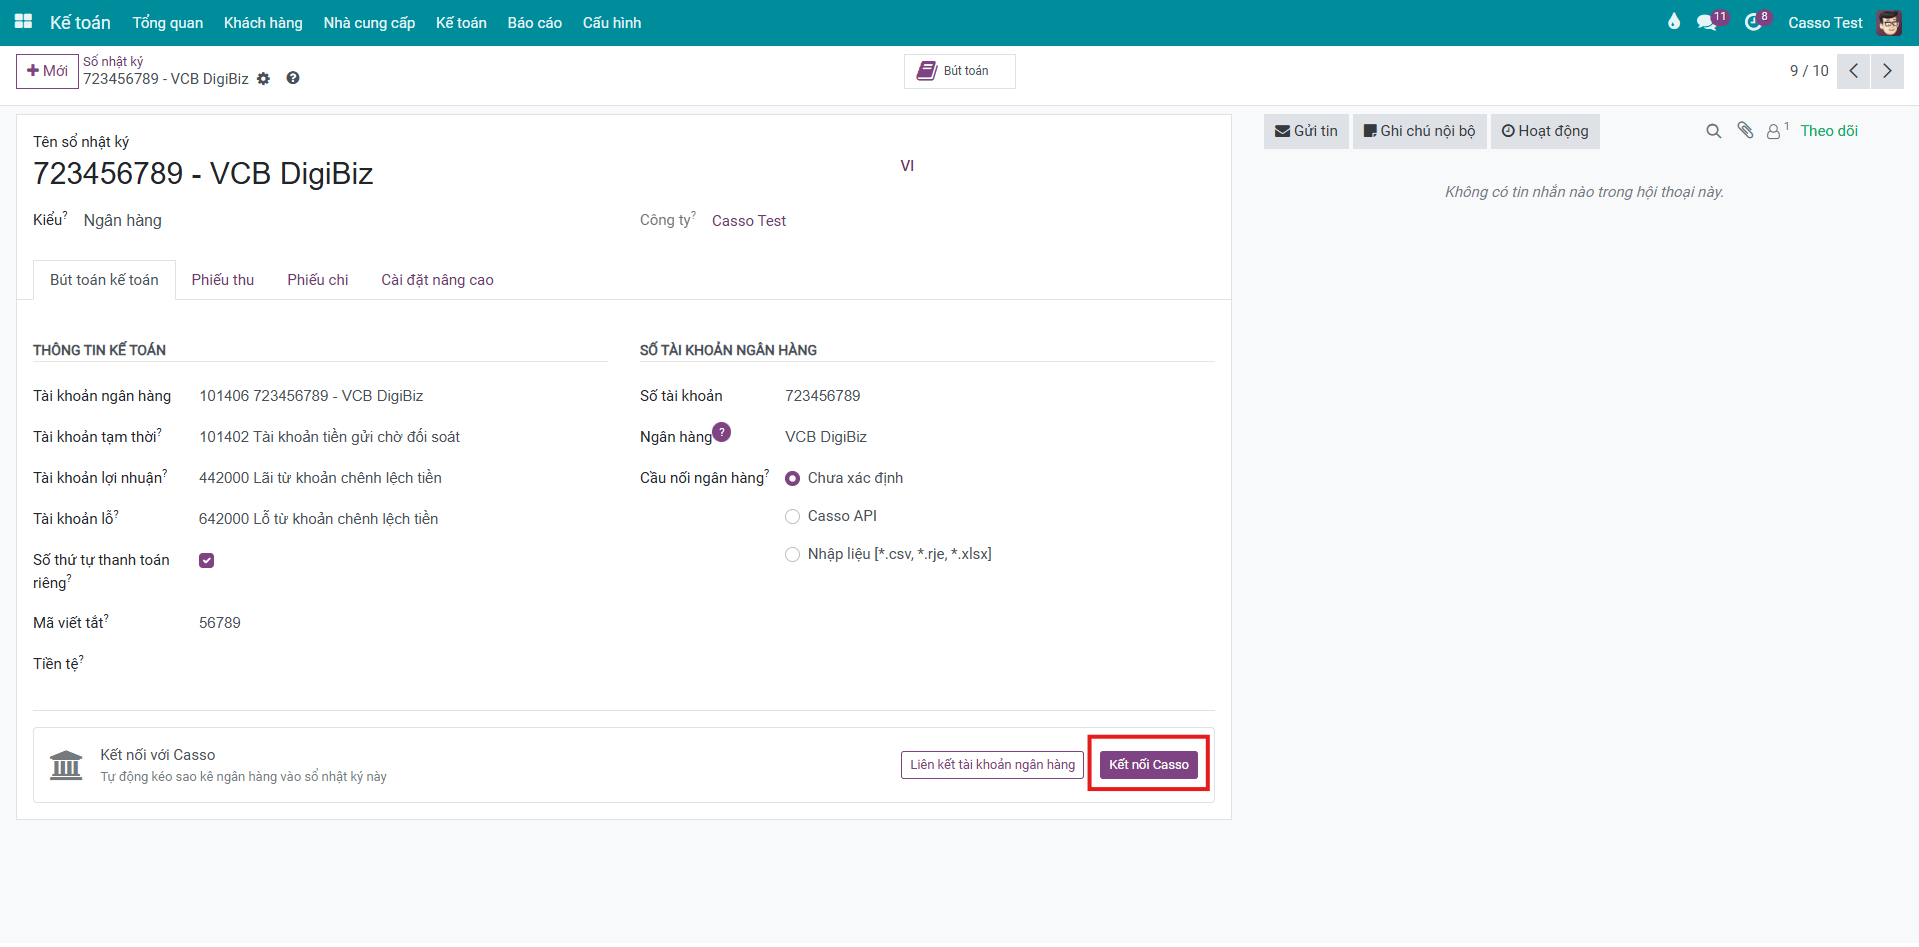Click the water drop icon in top bar
This screenshot has height=947, width=1919.
pyautogui.click(x=1674, y=21)
